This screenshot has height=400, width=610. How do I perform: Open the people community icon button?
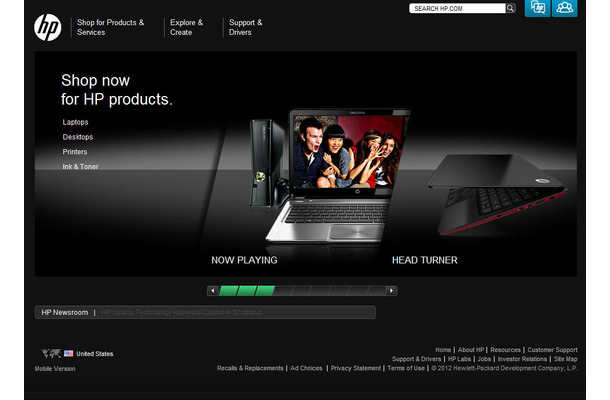click(564, 8)
